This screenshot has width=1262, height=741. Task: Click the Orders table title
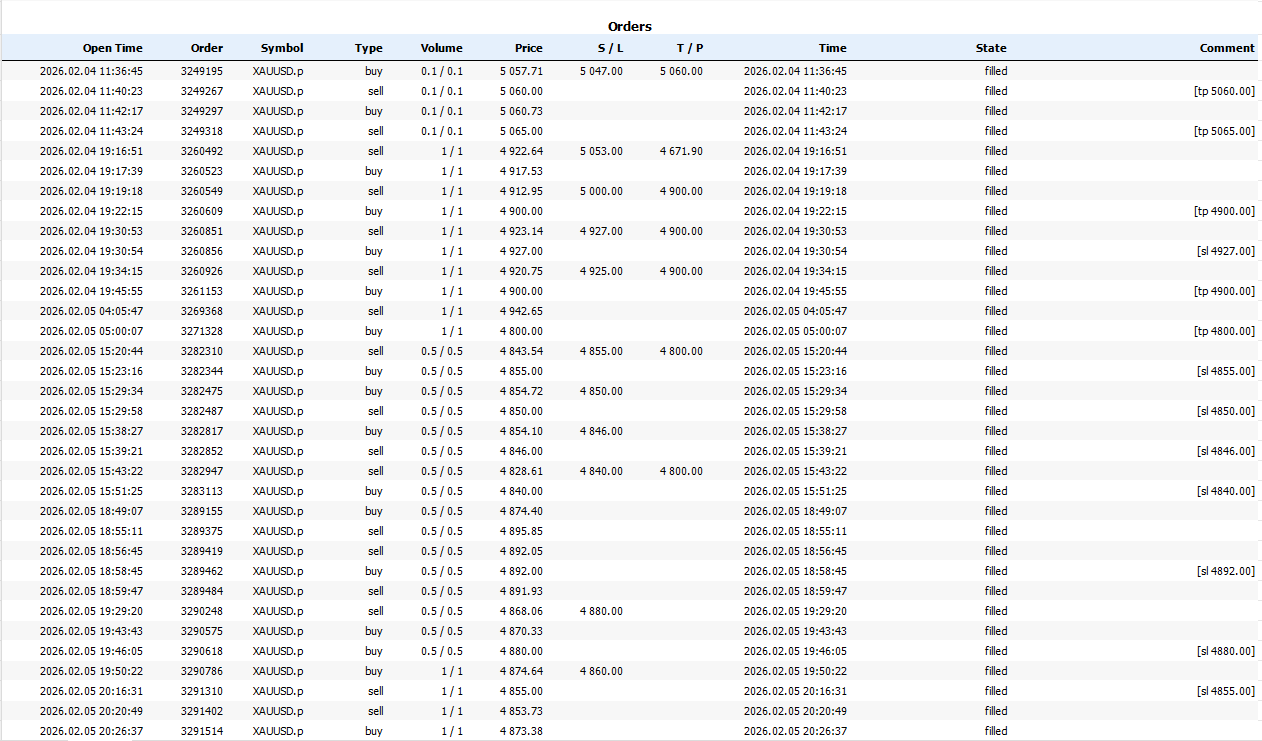coord(630,27)
